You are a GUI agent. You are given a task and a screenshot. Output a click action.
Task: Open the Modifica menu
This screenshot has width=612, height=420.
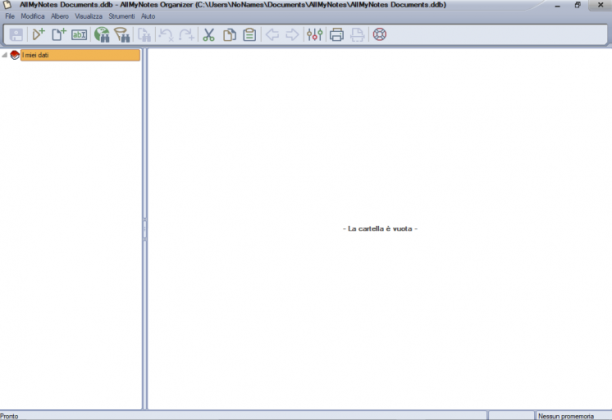pyautogui.click(x=33, y=16)
